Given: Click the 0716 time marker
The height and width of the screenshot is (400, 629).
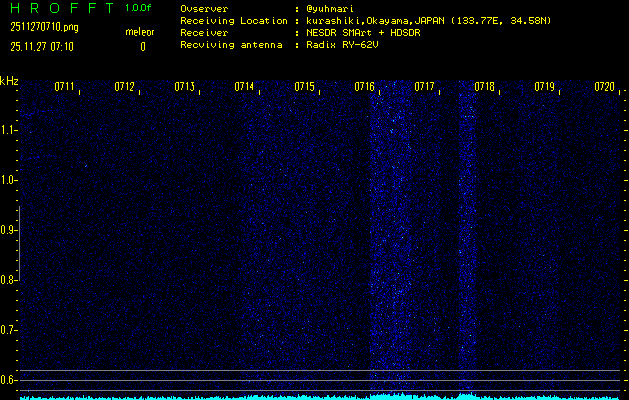Looking at the screenshot, I should (365, 87).
